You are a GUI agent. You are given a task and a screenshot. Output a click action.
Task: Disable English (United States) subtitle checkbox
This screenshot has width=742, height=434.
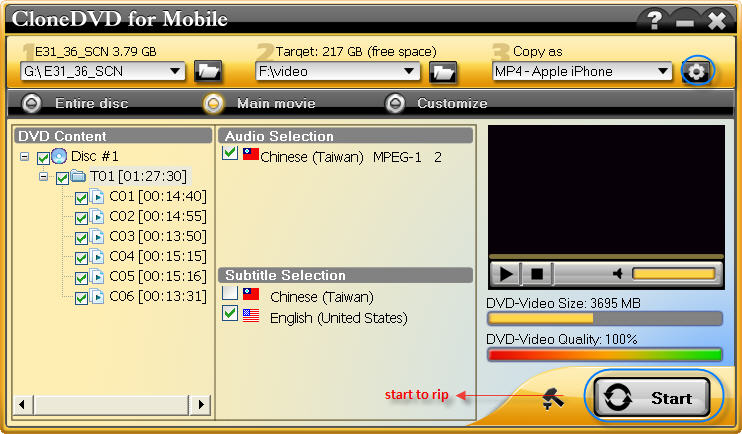click(x=230, y=313)
